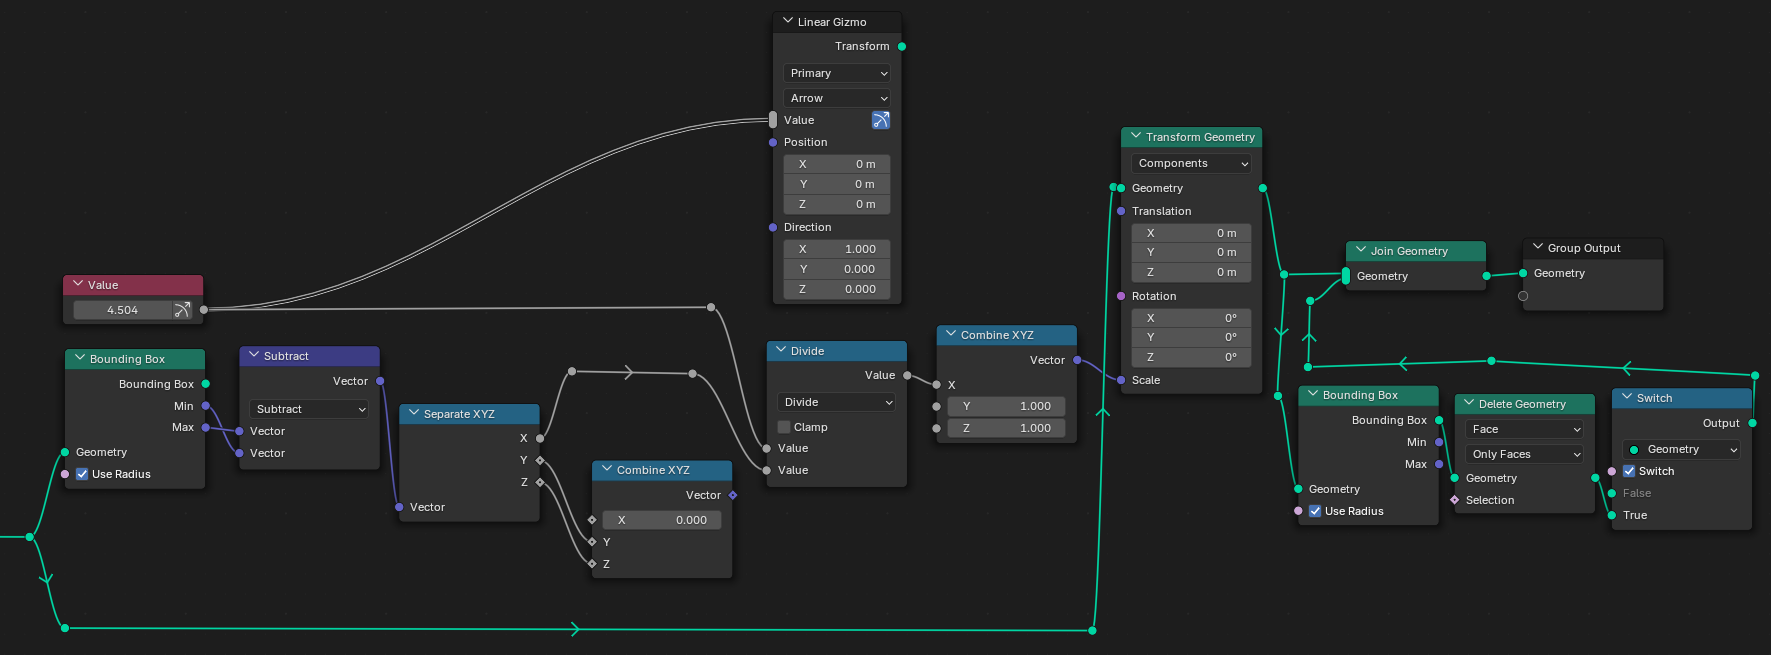Viewport: 1771px width, 655px height.
Task: Open the Only Faces dropdown in Delete Geometry
Action: (x=1524, y=454)
